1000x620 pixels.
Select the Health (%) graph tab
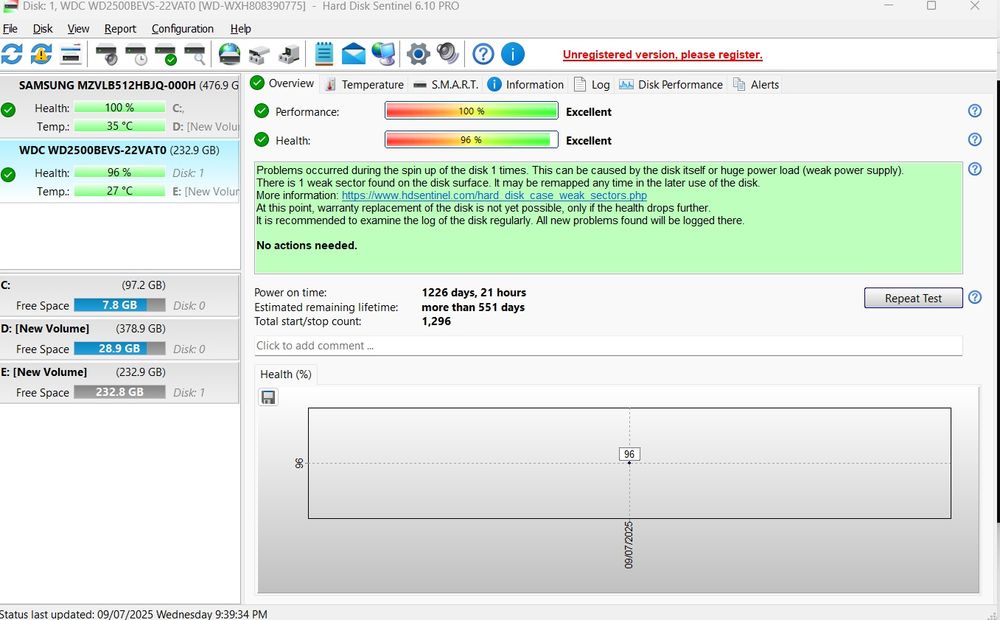coord(286,374)
